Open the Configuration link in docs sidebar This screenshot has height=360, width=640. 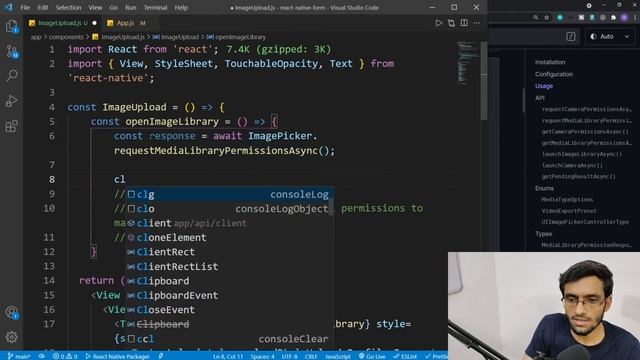coord(554,74)
